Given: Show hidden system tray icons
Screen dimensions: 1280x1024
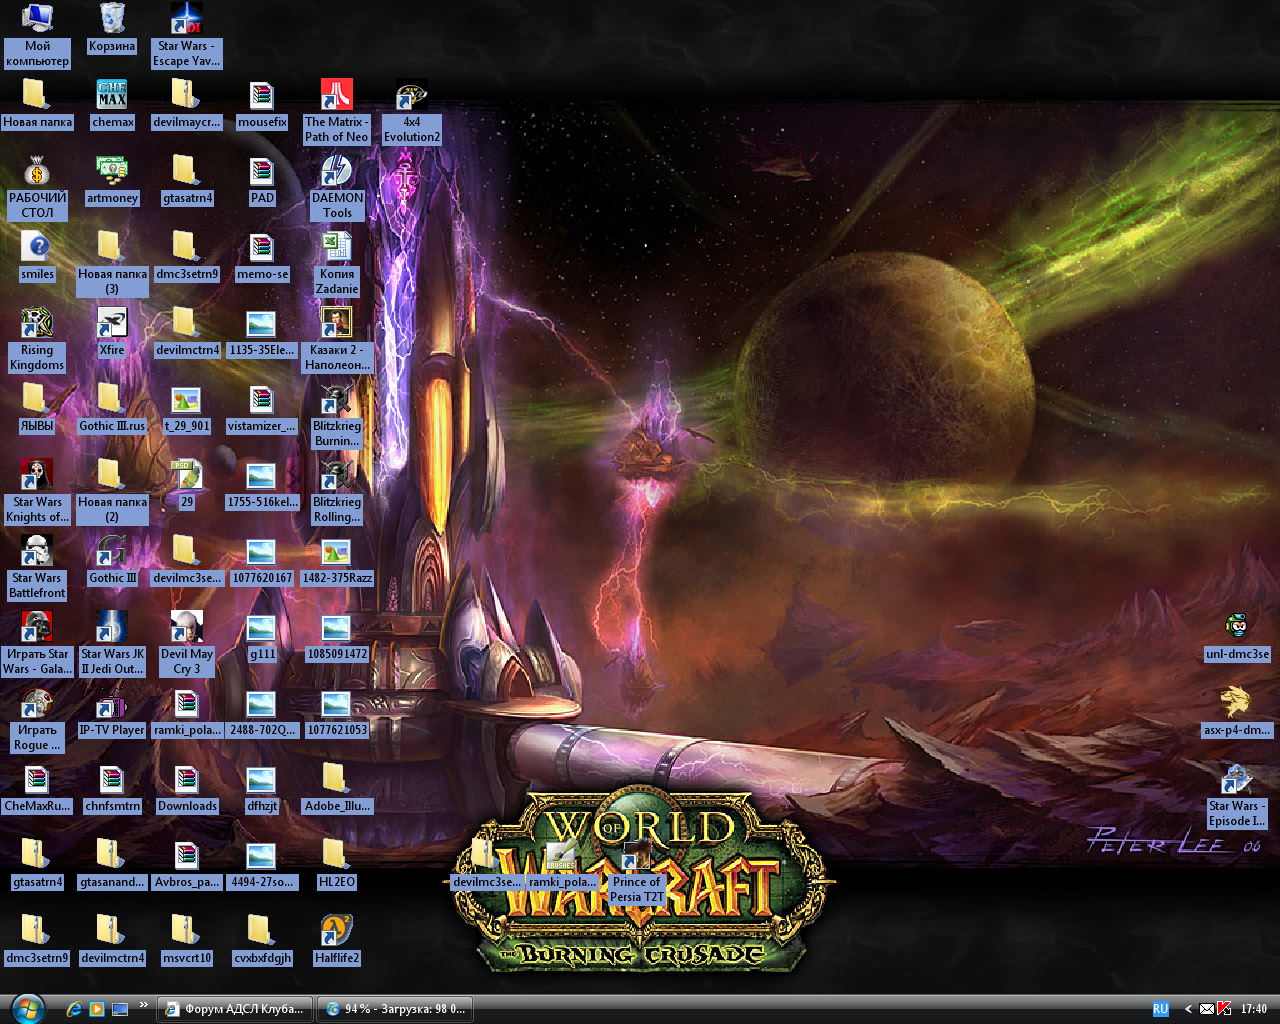Looking at the screenshot, I should tap(1188, 1009).
